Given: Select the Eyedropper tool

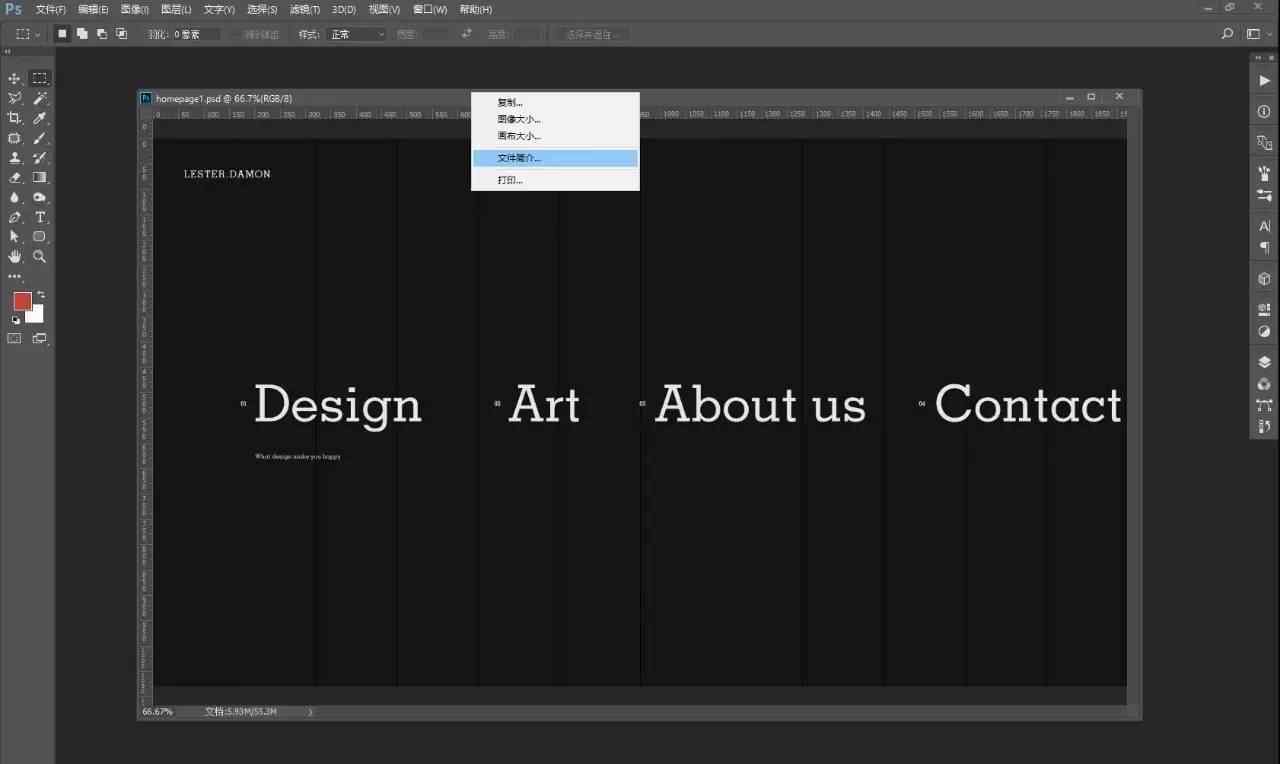Looking at the screenshot, I should (40, 118).
